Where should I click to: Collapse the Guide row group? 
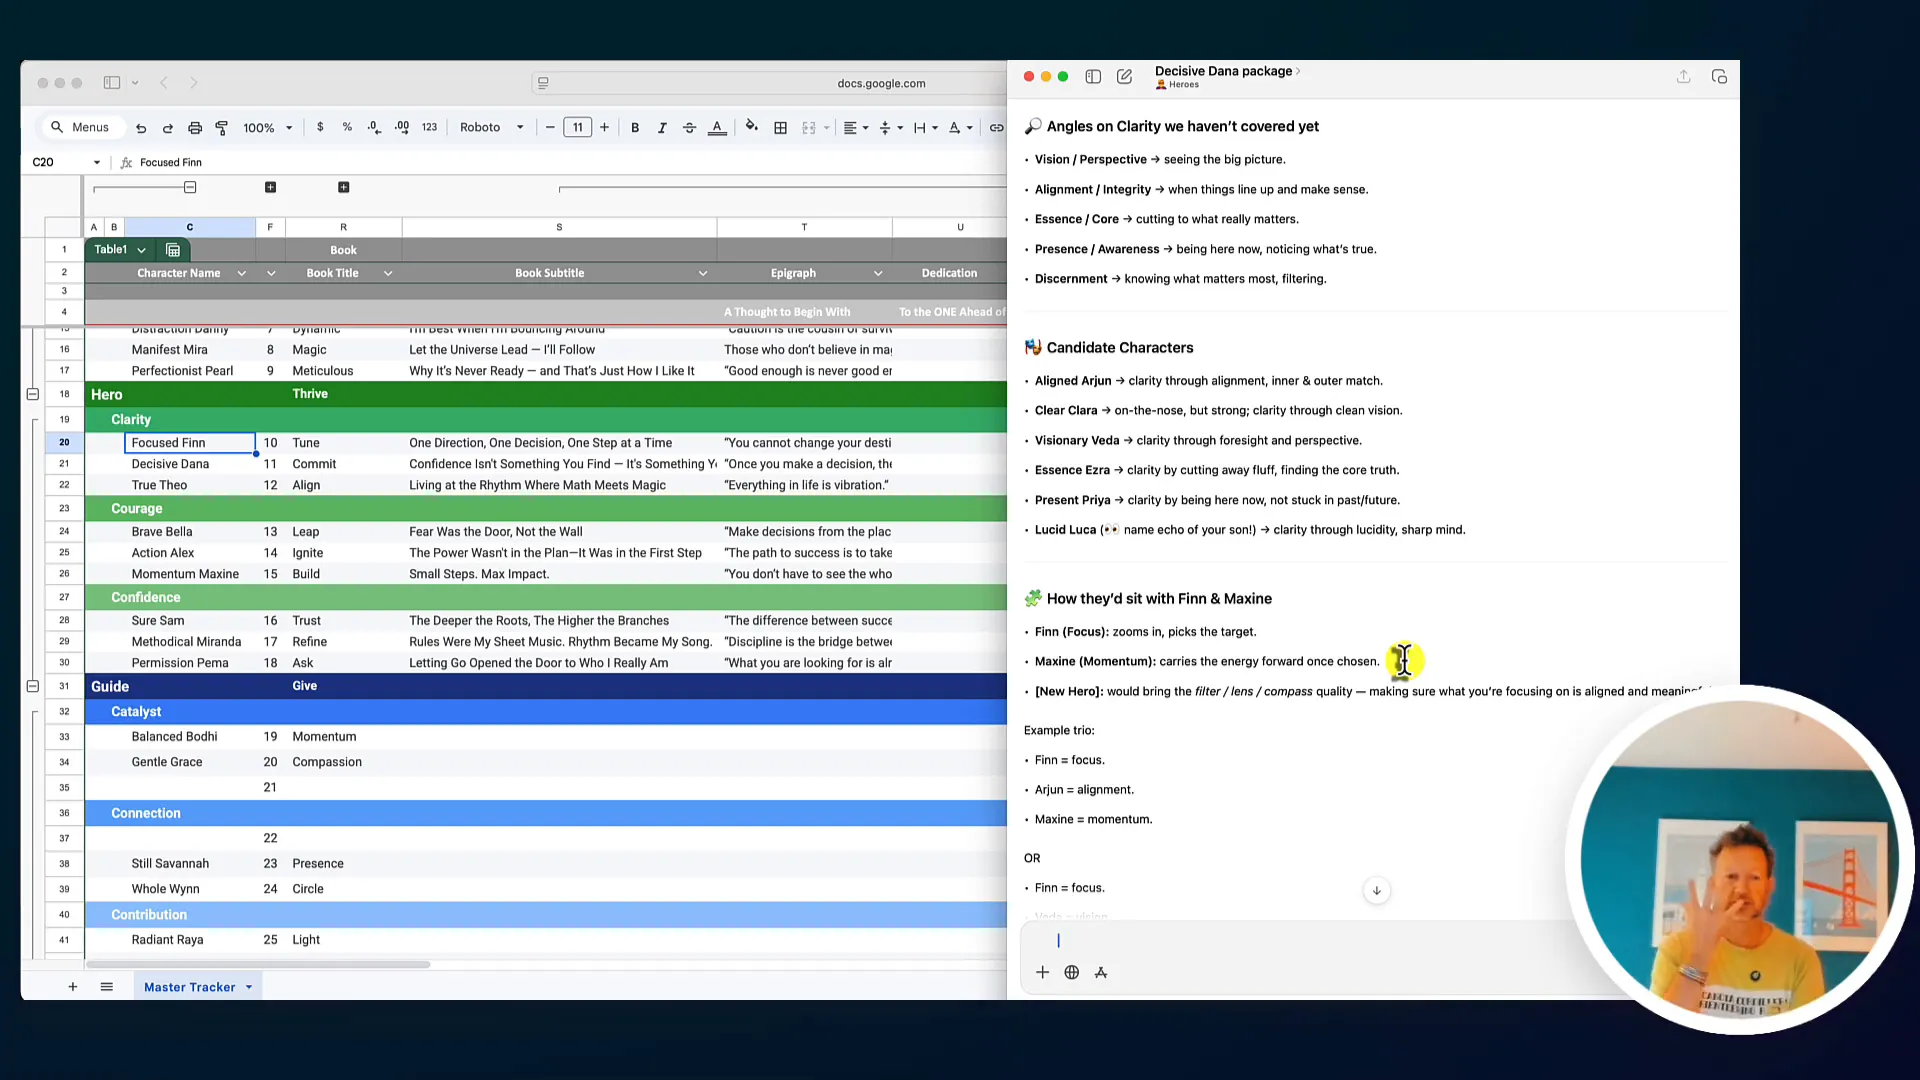33,686
